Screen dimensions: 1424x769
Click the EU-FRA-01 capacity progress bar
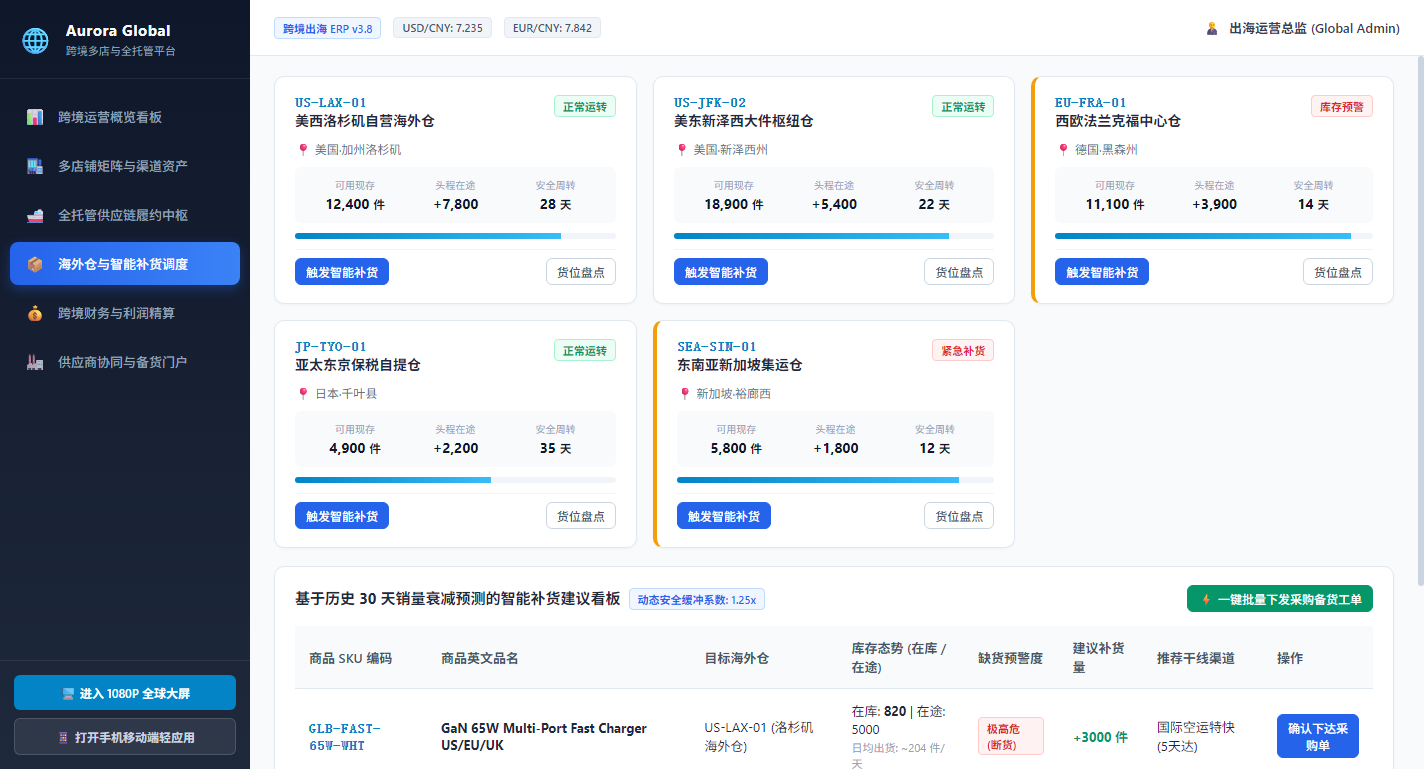pyautogui.click(x=1214, y=236)
